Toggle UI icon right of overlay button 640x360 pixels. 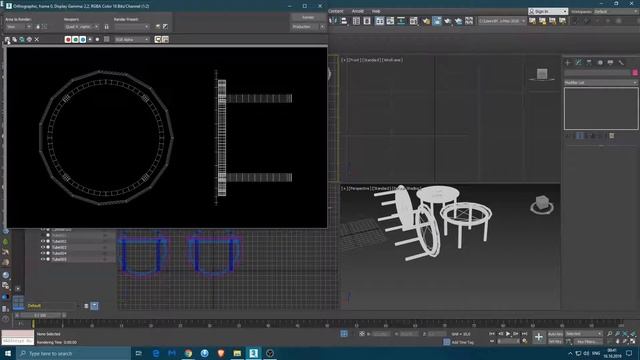165,39
